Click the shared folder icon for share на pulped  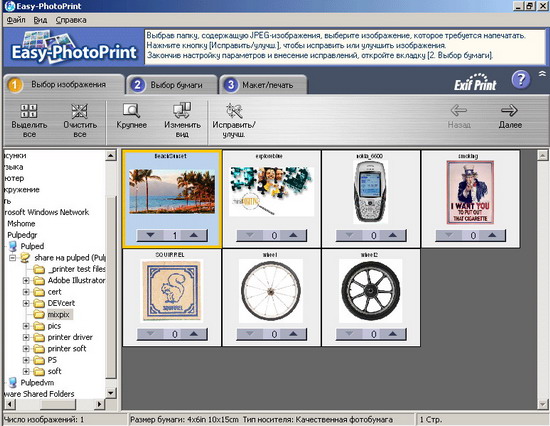tap(25, 258)
